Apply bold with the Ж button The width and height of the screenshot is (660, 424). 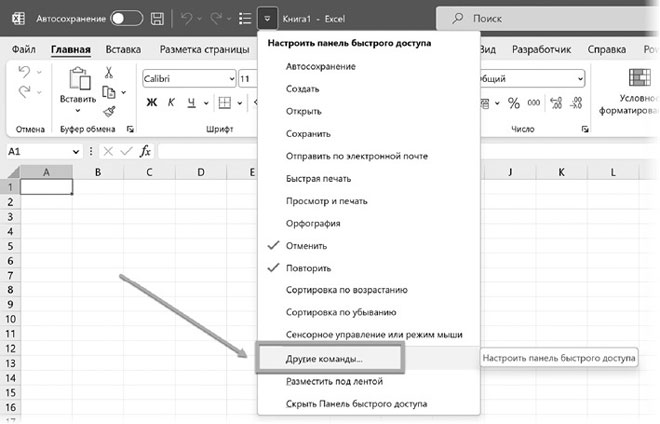pyautogui.click(x=152, y=102)
